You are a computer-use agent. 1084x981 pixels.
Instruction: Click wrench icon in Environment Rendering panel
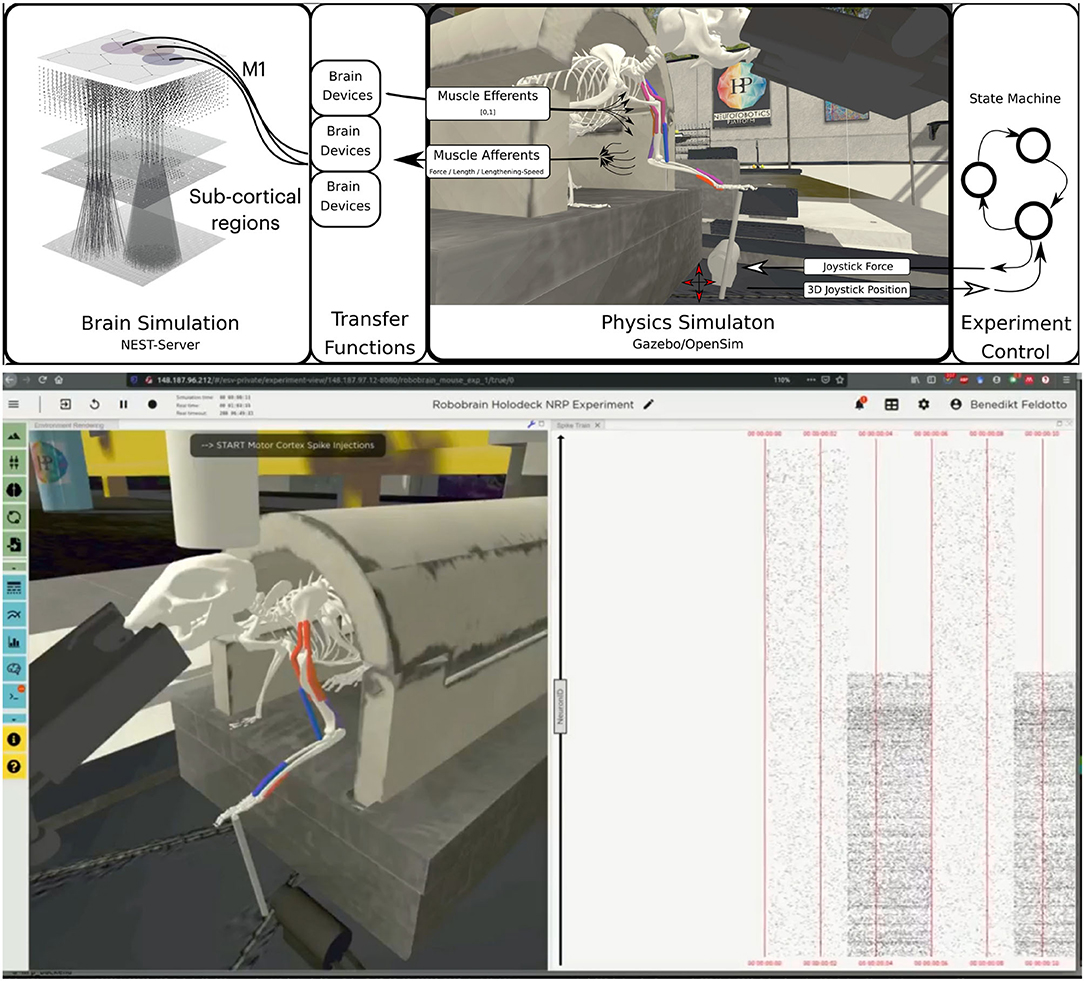[531, 424]
